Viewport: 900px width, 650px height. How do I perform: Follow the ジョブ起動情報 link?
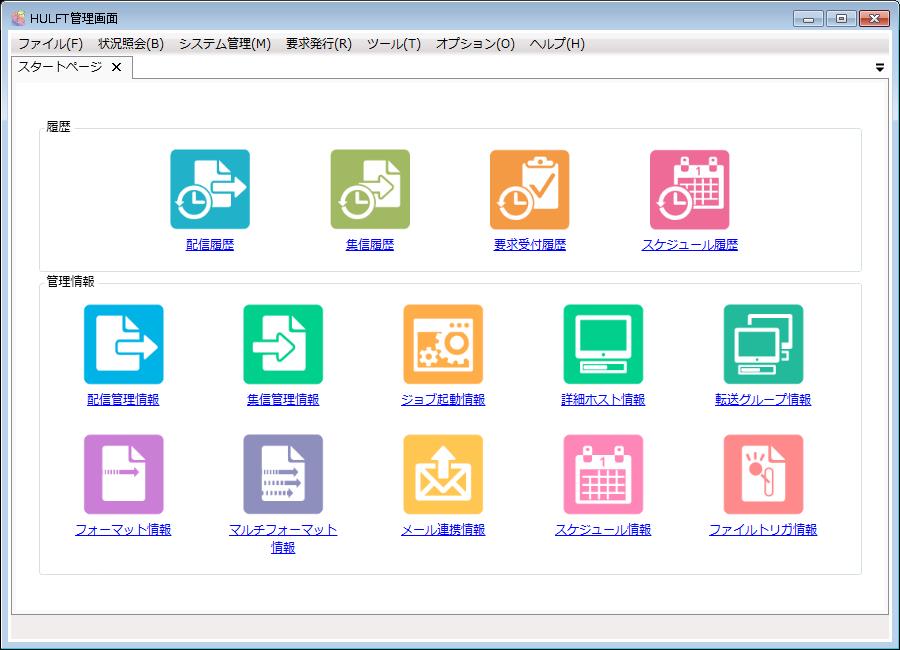click(x=443, y=400)
